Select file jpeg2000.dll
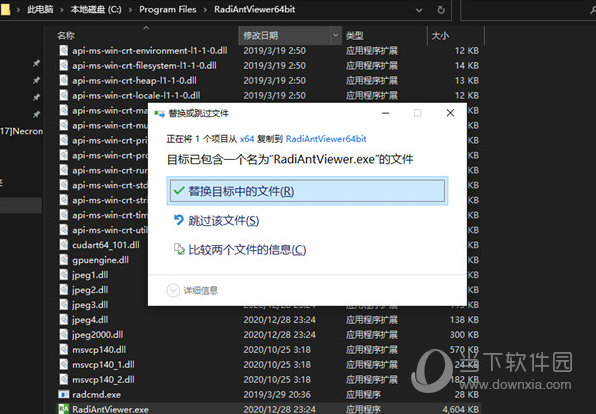This screenshot has height=414, width=596. tap(98, 335)
